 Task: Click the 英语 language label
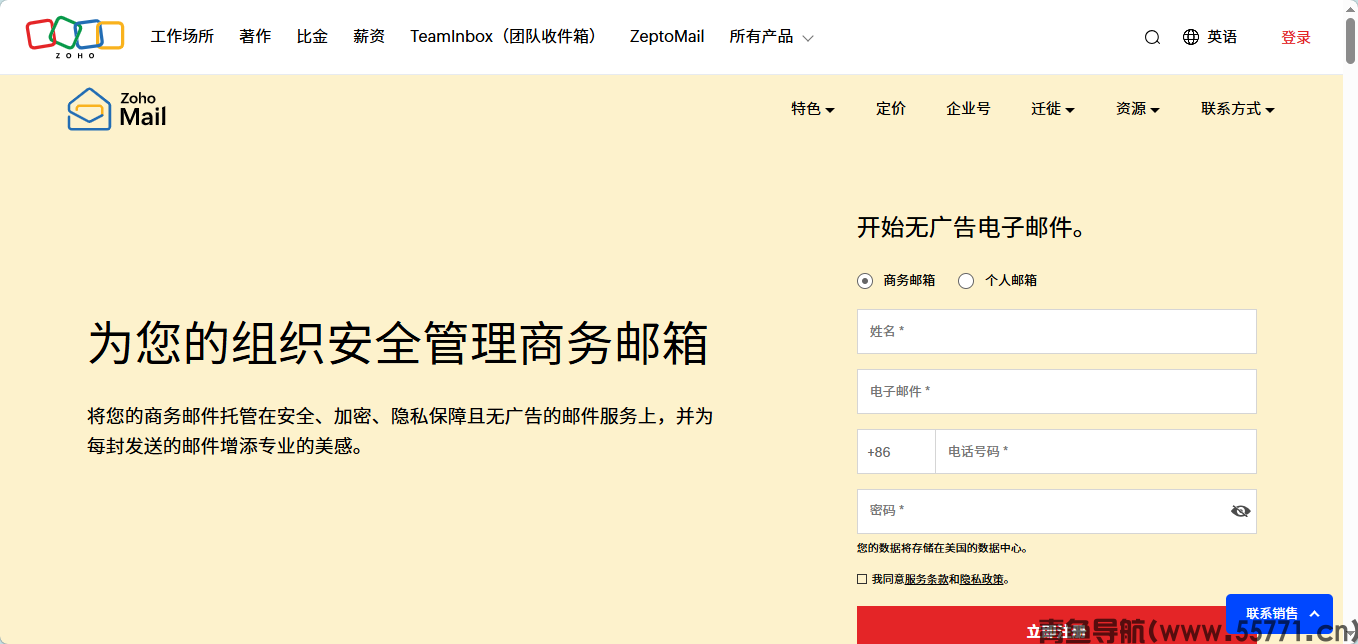point(1222,37)
